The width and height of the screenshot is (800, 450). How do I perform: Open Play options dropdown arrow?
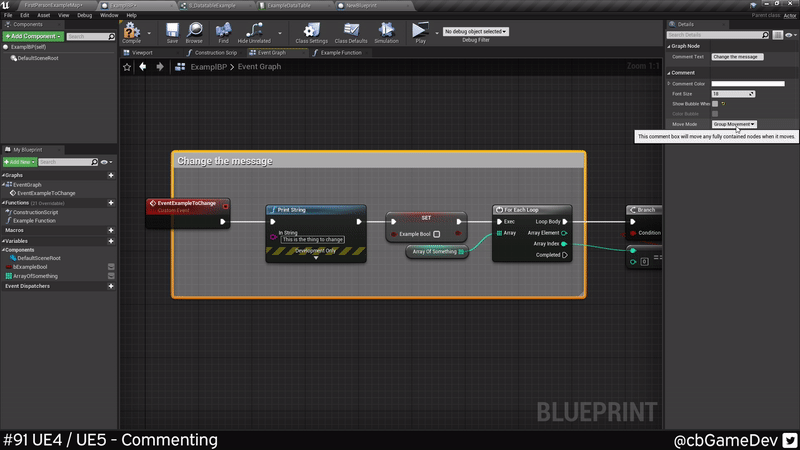click(437, 33)
